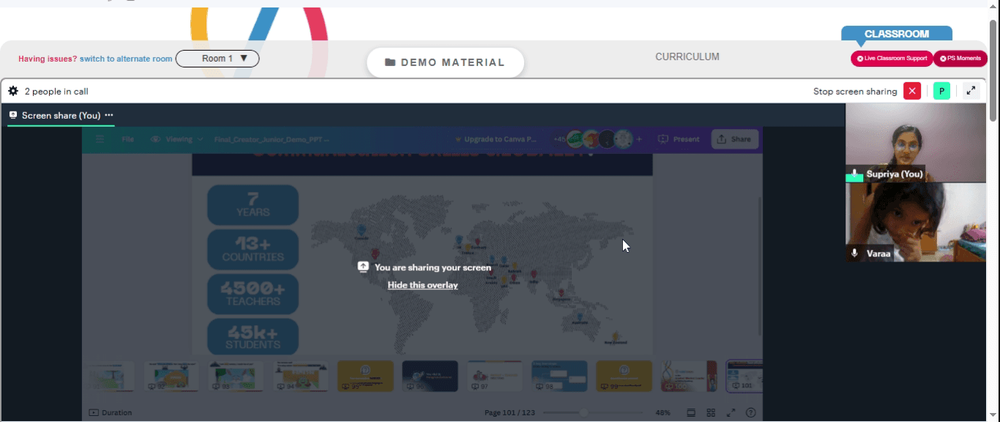This screenshot has height=422, width=1000.
Task: Open Canva hamburger menu
Action: coord(100,139)
